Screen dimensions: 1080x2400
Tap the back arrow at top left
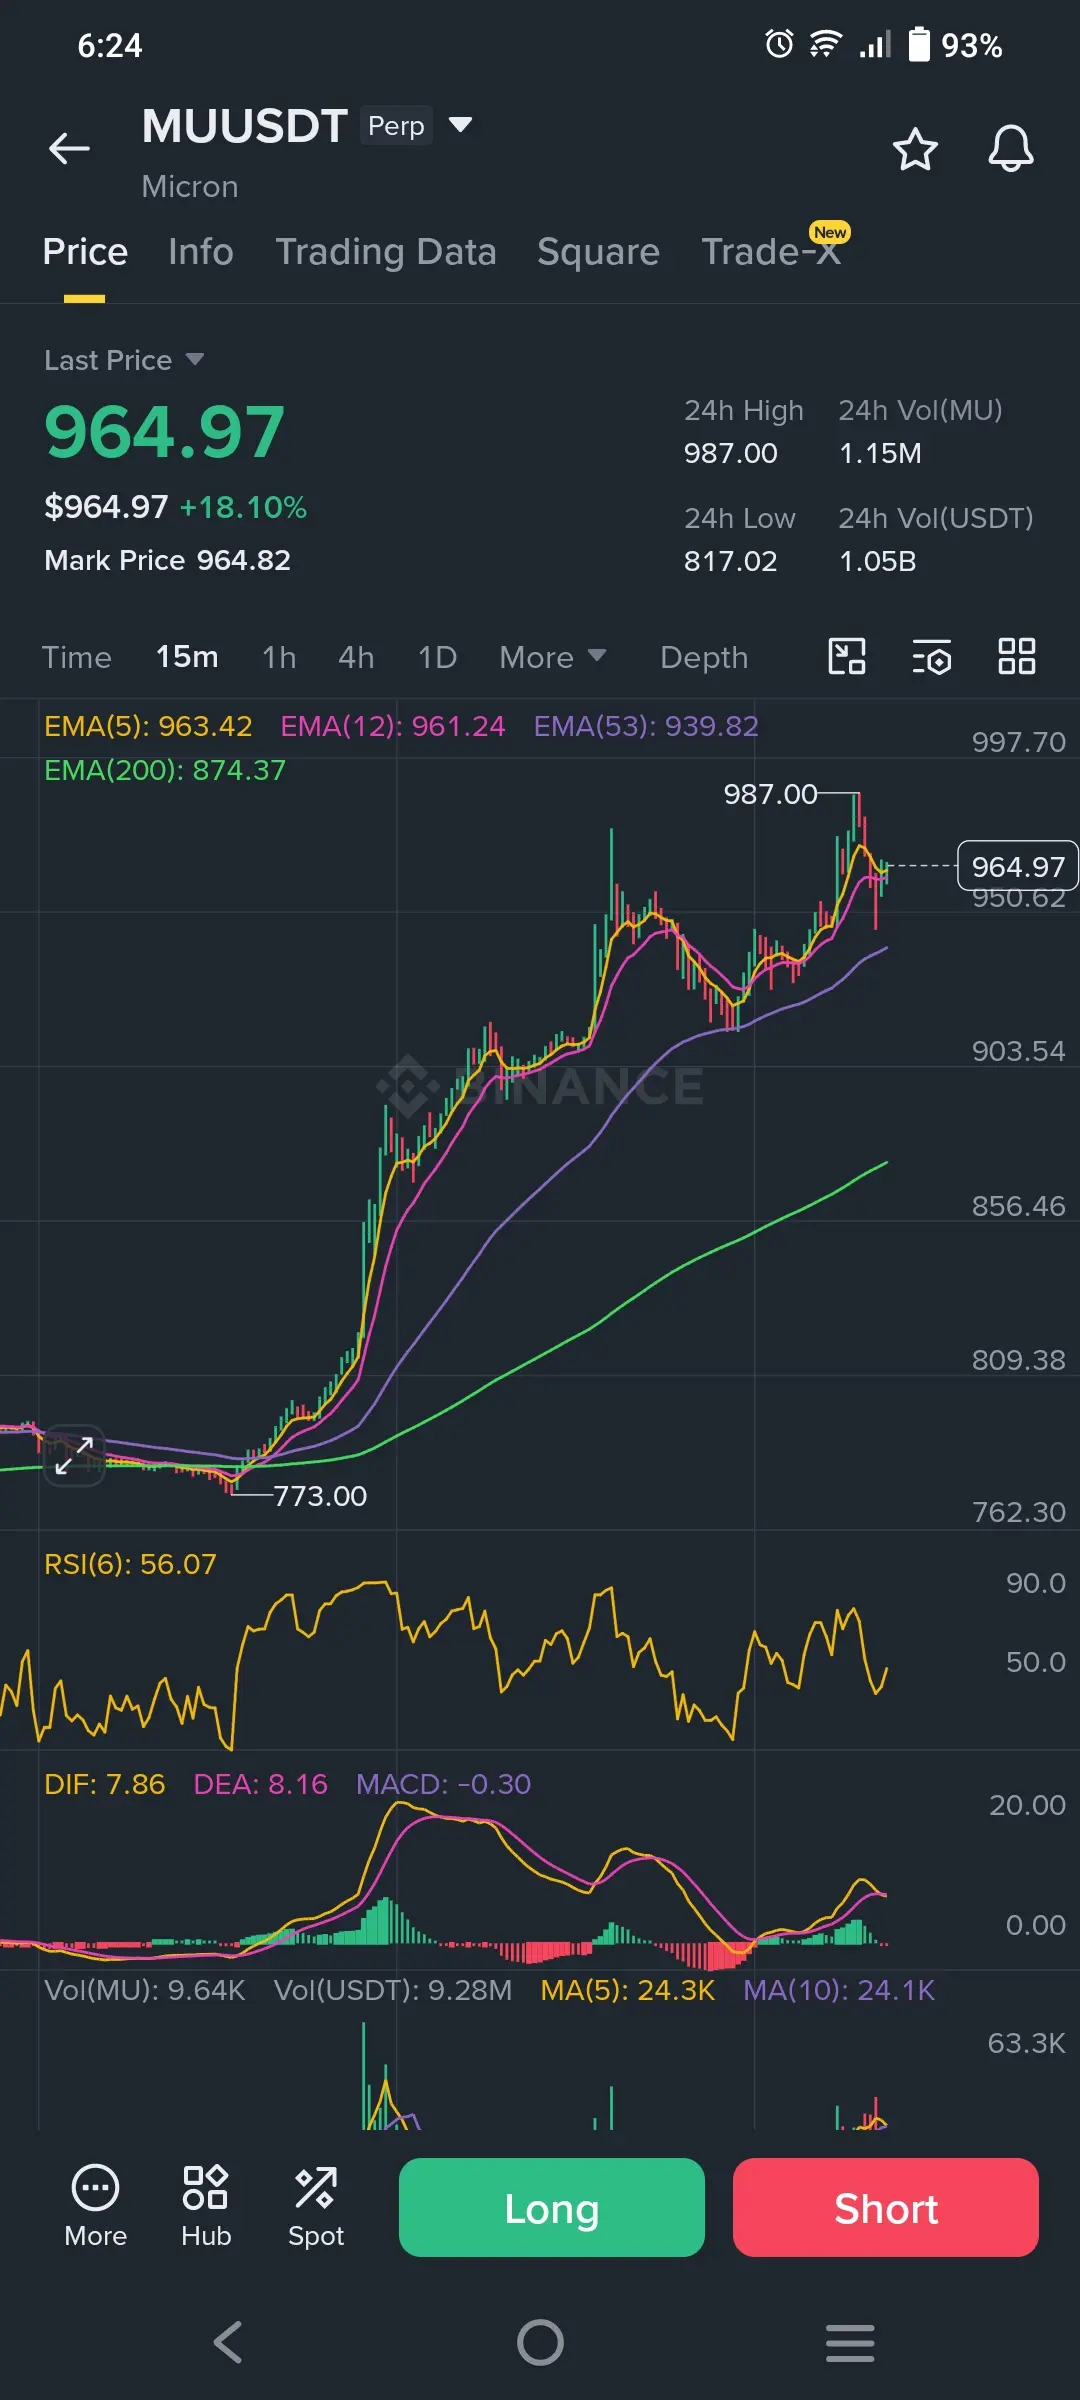[69, 149]
